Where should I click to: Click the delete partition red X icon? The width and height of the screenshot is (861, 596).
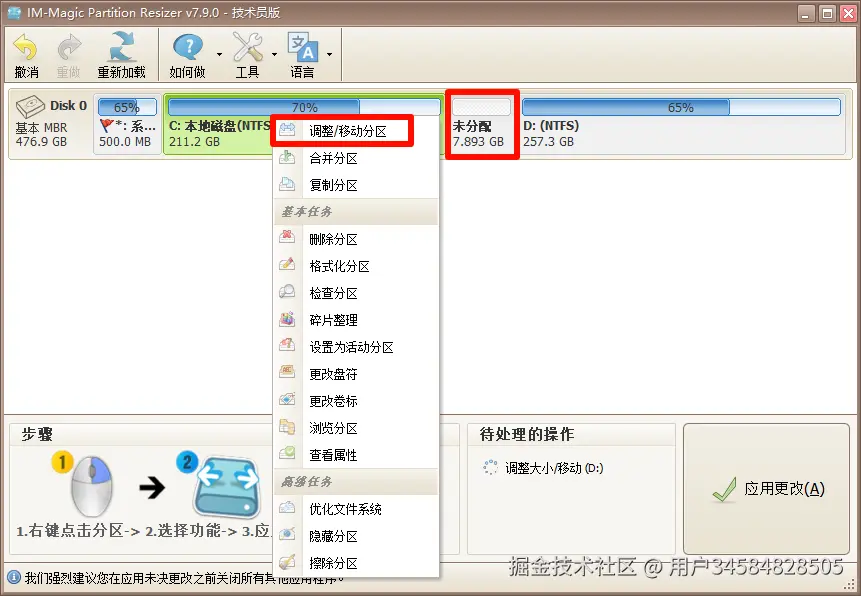(287, 237)
